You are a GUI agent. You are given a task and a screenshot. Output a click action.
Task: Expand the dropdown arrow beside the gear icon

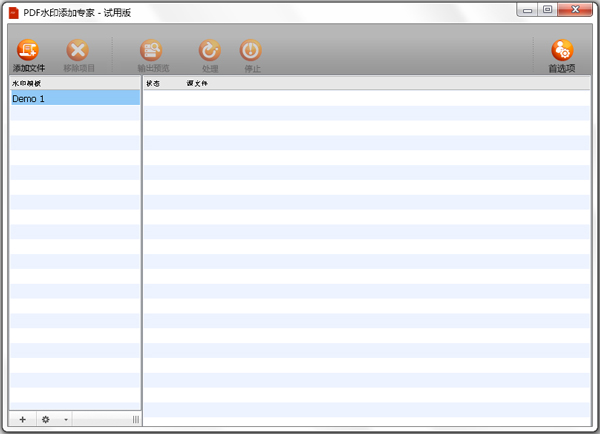[x=66, y=420]
